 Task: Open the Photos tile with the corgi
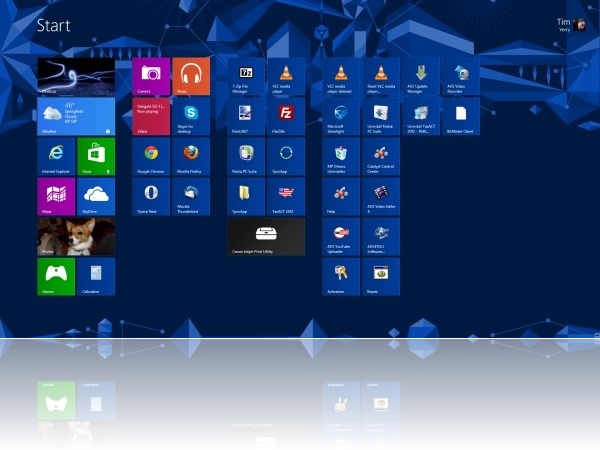(76, 236)
